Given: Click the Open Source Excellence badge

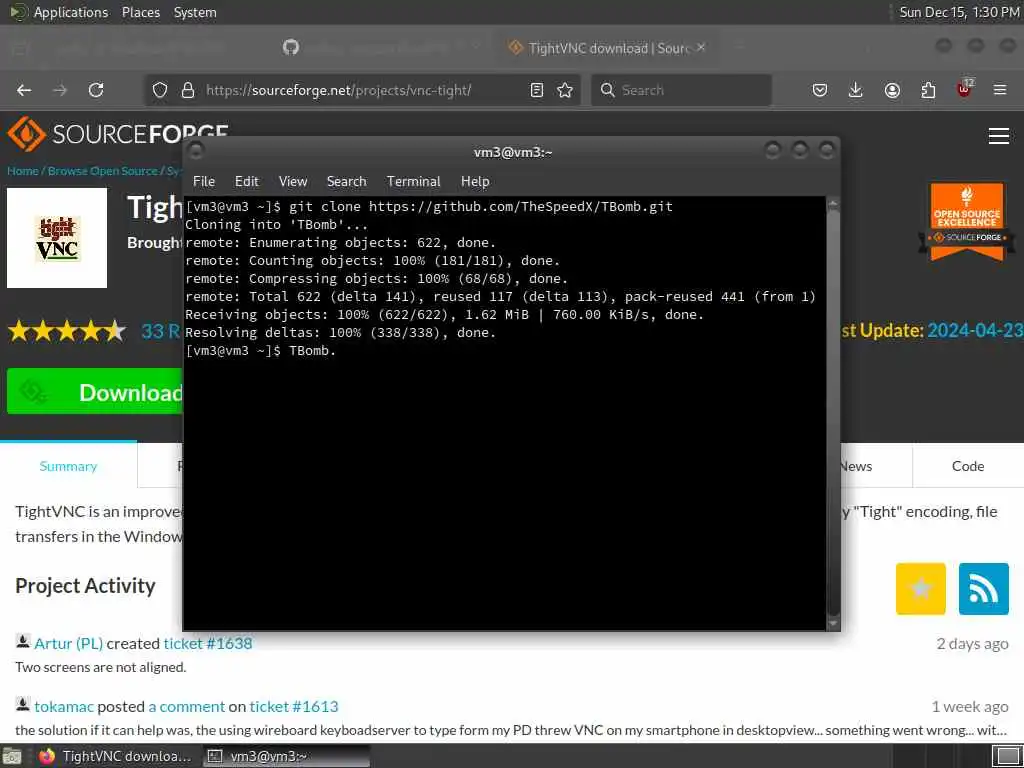Looking at the screenshot, I should click(967, 222).
